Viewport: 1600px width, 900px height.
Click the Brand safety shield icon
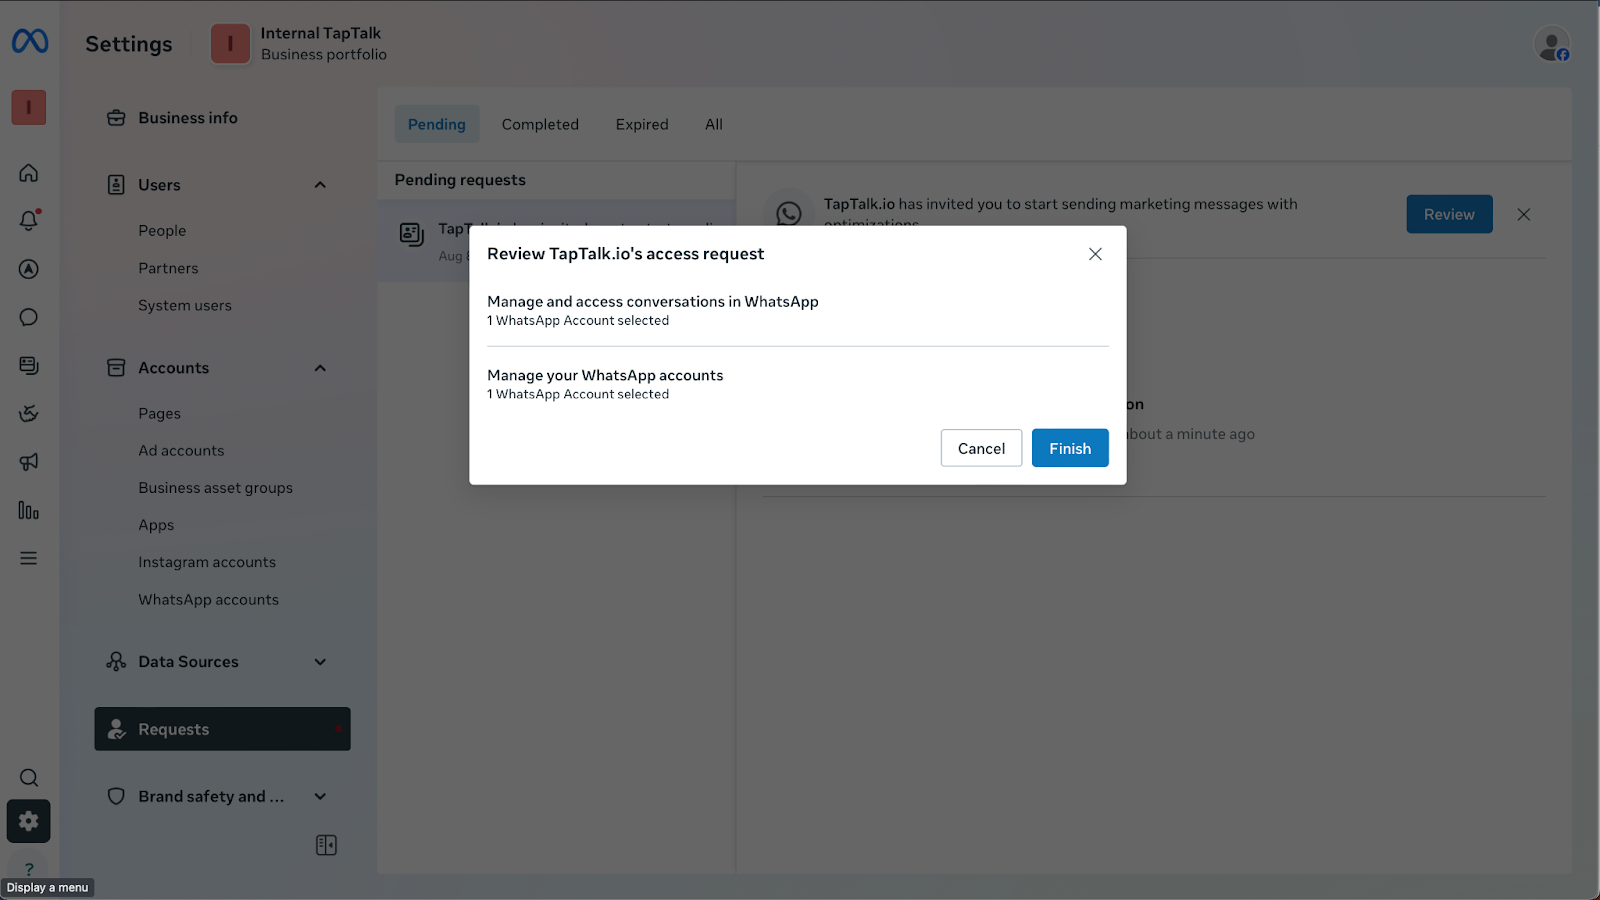coord(116,796)
